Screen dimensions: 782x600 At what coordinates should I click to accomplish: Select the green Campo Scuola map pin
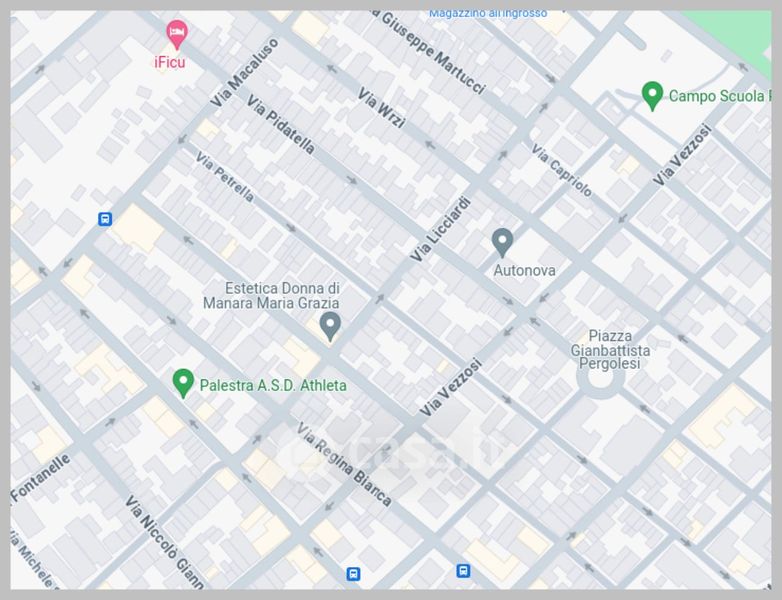tap(652, 96)
